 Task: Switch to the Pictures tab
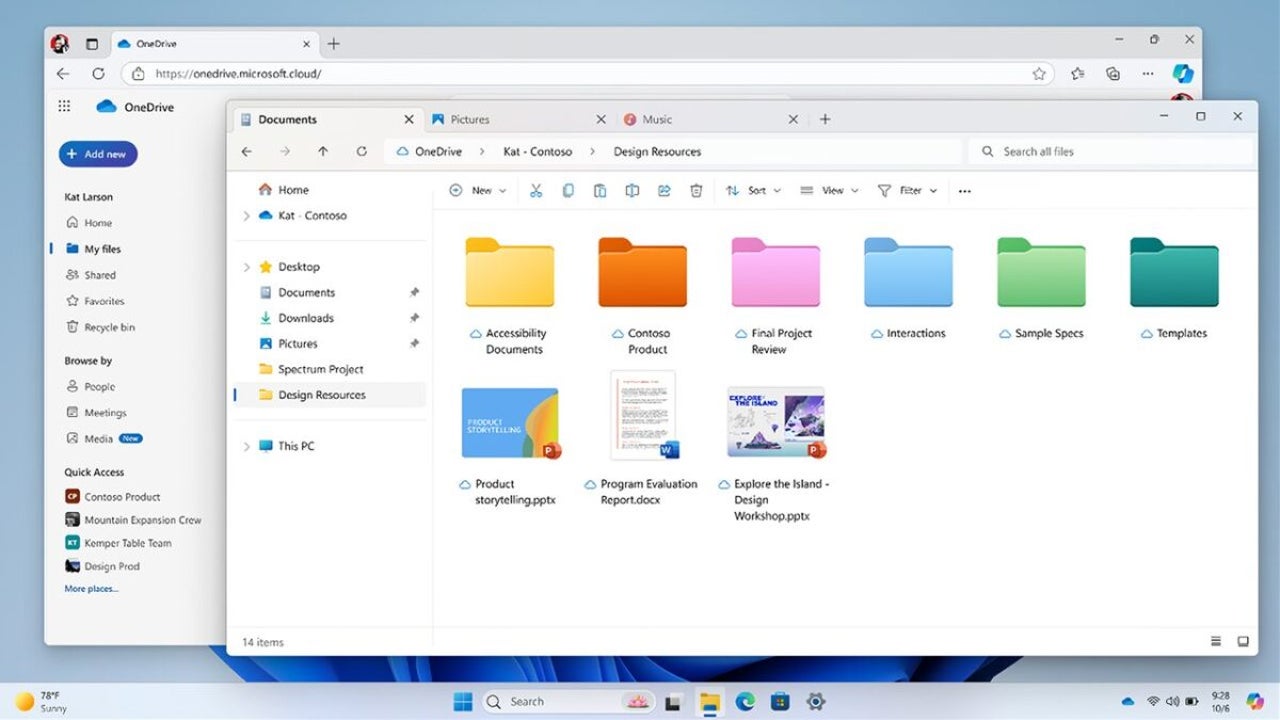click(470, 118)
